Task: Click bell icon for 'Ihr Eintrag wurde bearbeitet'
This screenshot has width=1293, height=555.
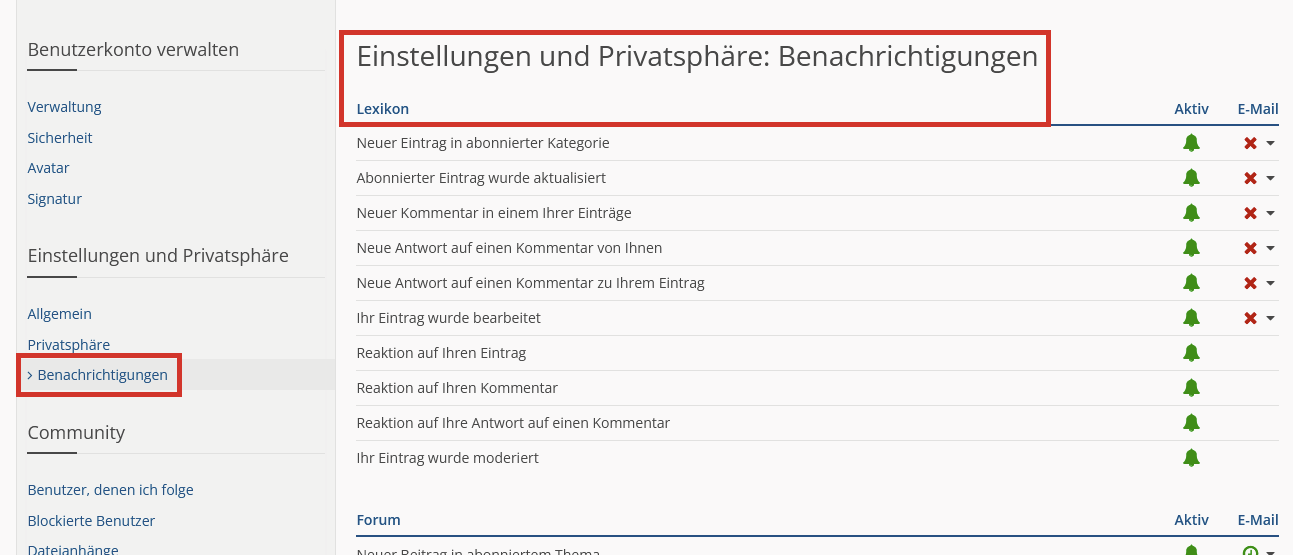Action: (x=1191, y=318)
